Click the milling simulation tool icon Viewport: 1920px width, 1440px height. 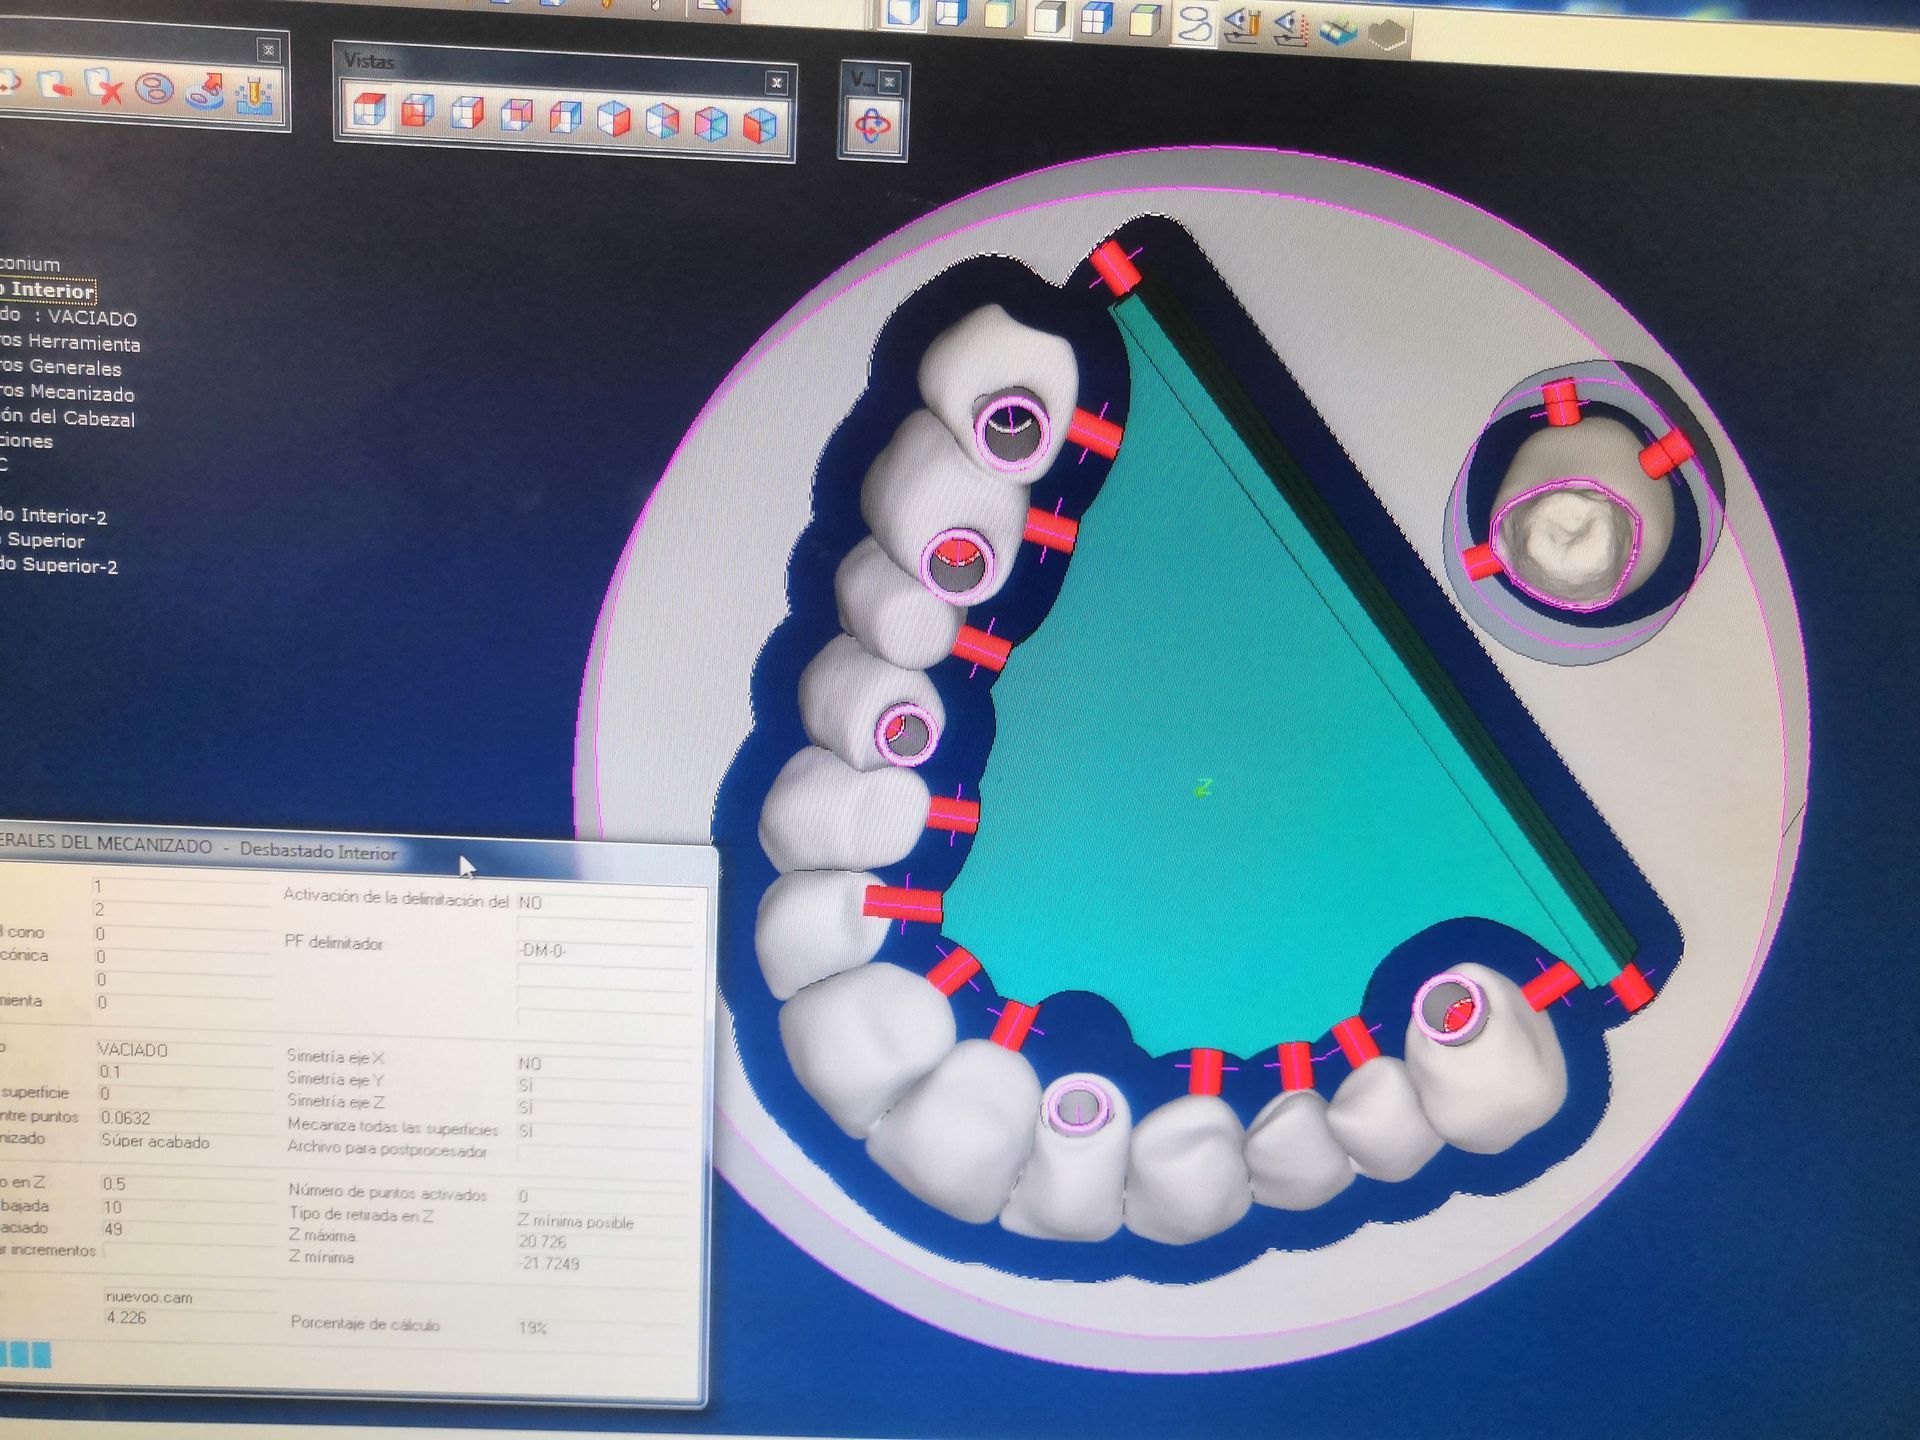click(x=254, y=95)
